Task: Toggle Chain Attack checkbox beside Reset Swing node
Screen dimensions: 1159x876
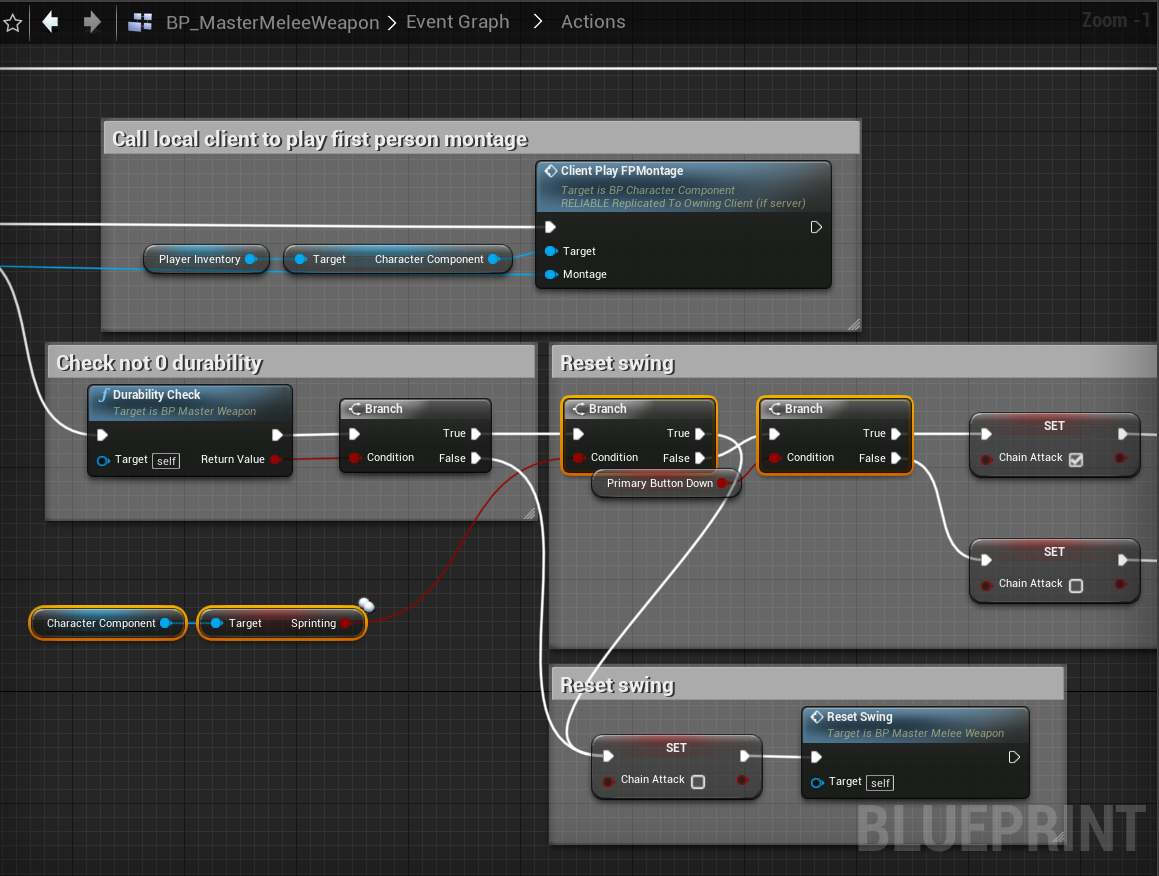Action: coord(698,781)
